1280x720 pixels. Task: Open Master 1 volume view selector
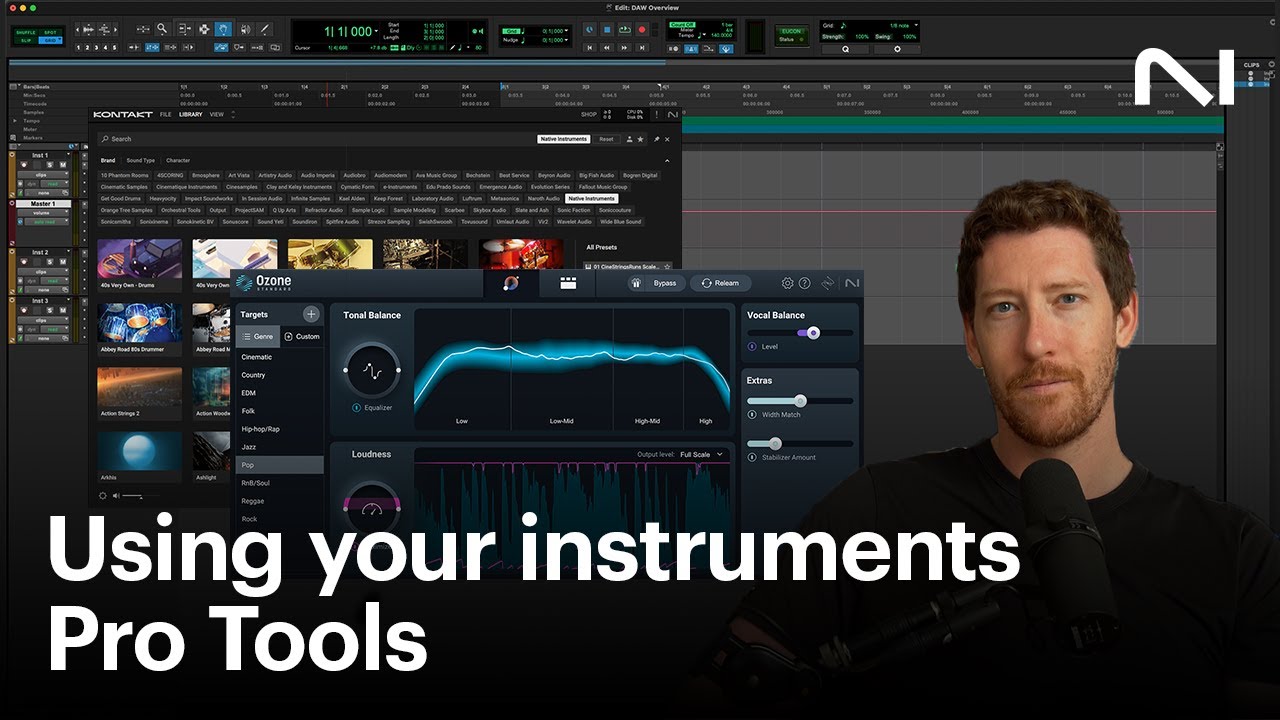coord(43,213)
